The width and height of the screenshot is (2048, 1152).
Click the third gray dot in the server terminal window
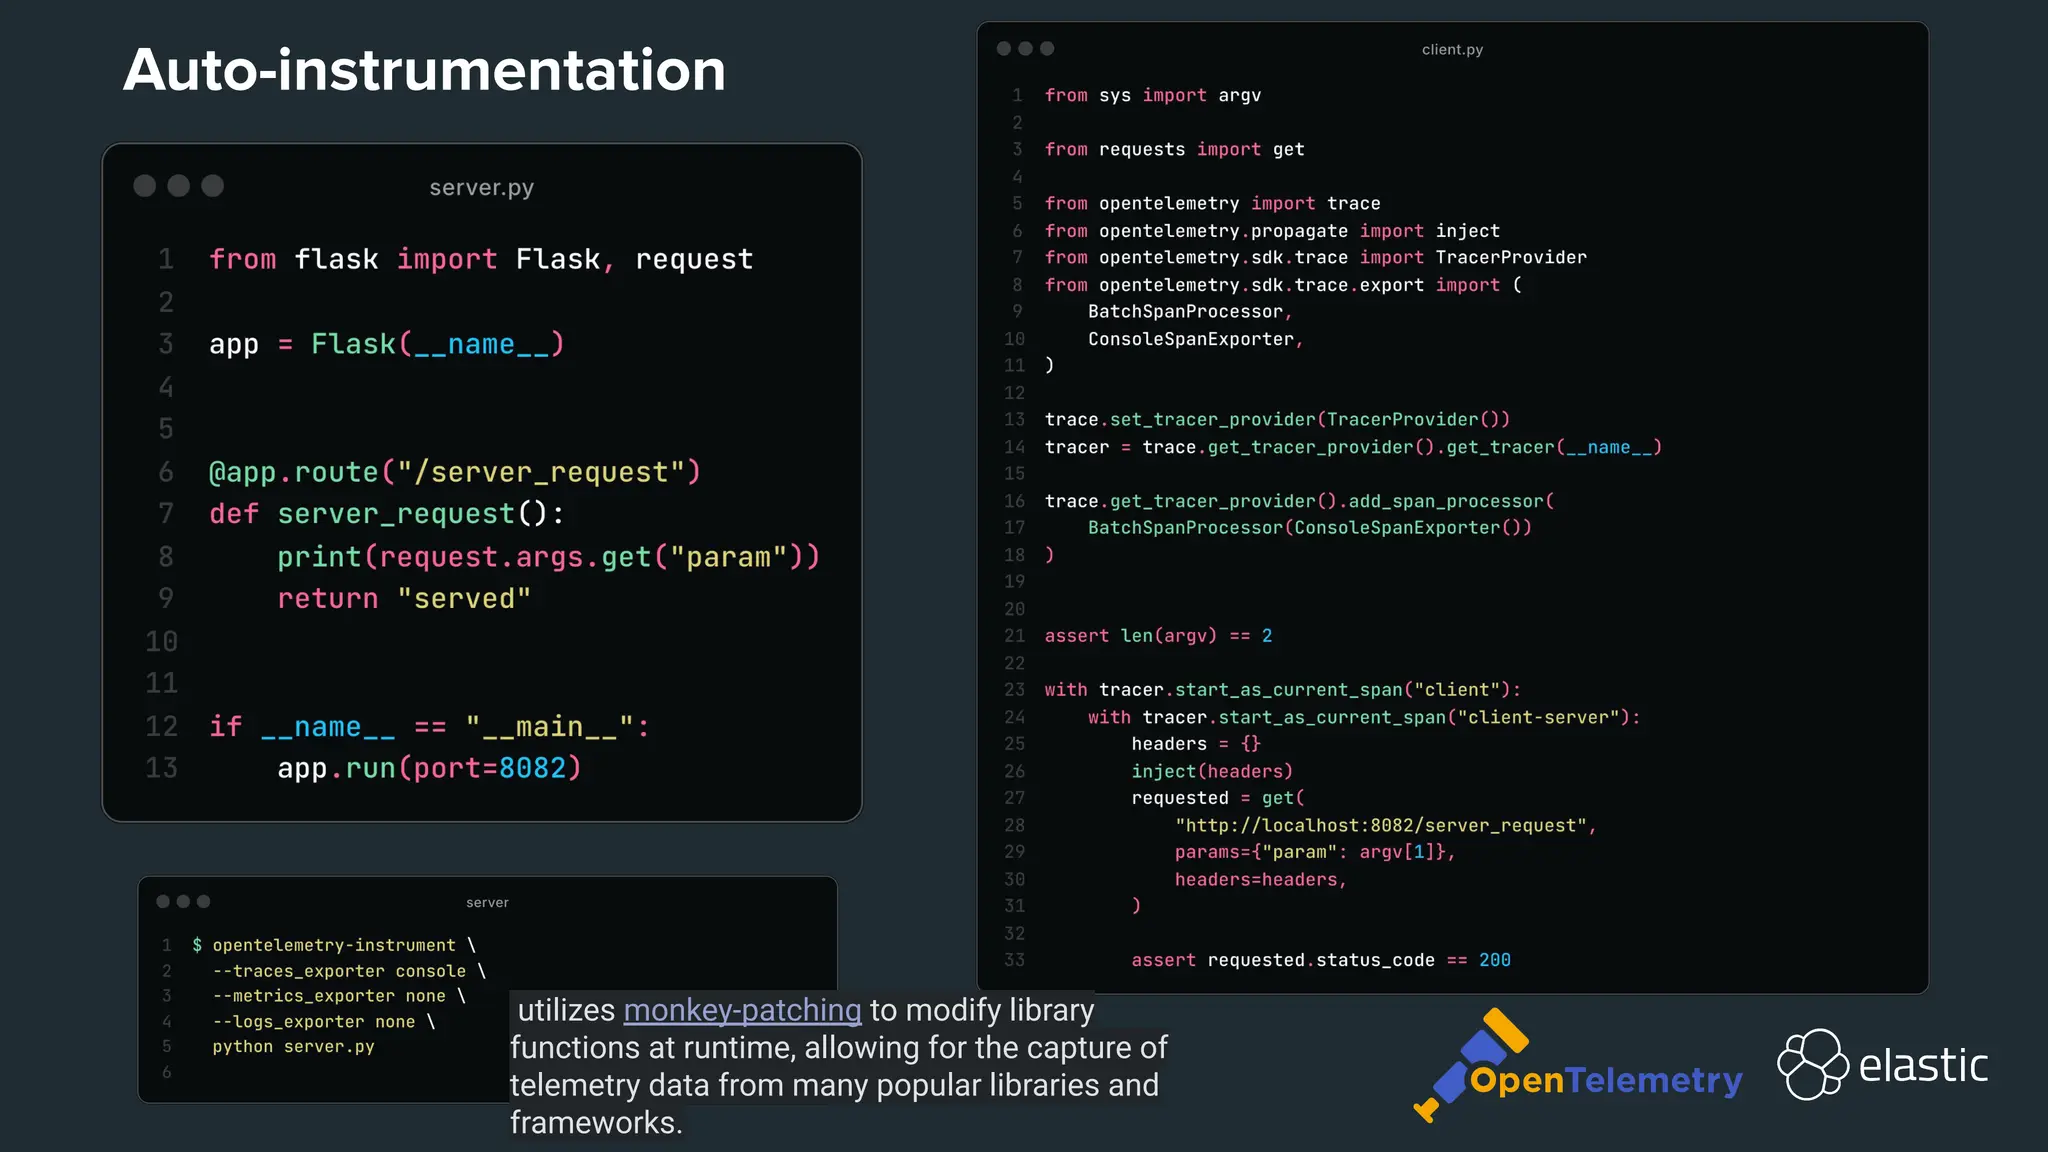coord(204,901)
